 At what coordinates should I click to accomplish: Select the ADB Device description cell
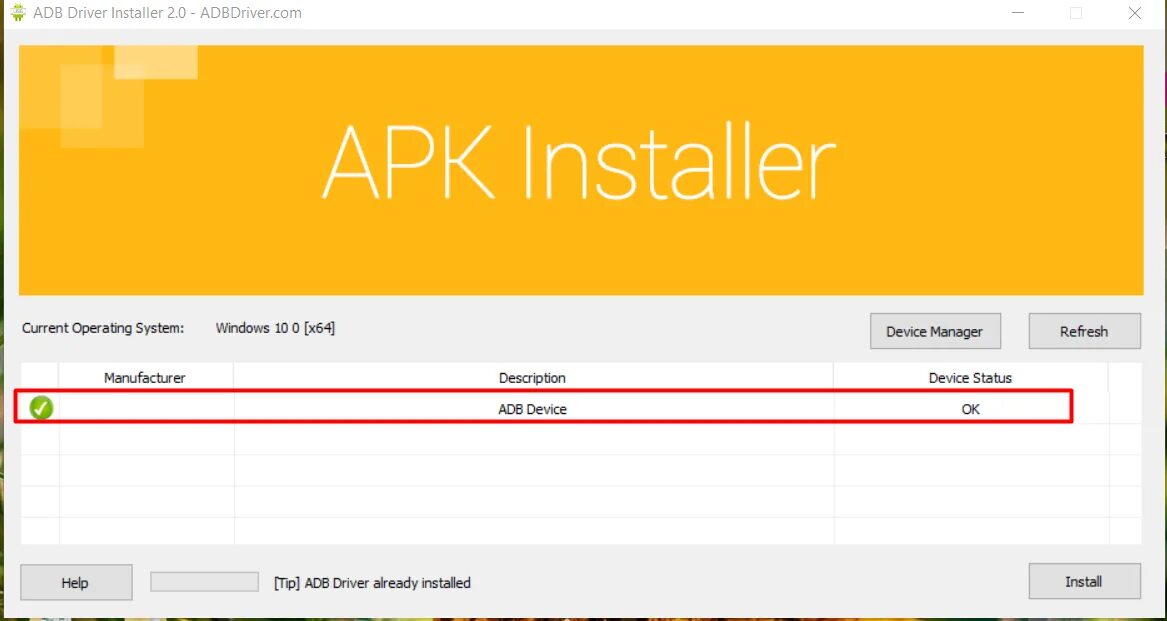(x=533, y=409)
